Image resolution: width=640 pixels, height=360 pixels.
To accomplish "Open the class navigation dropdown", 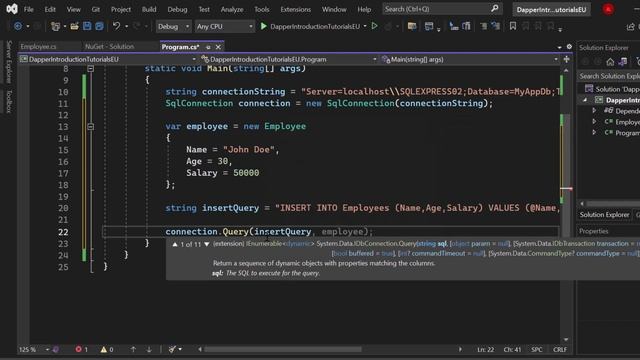I will click(x=289, y=59).
